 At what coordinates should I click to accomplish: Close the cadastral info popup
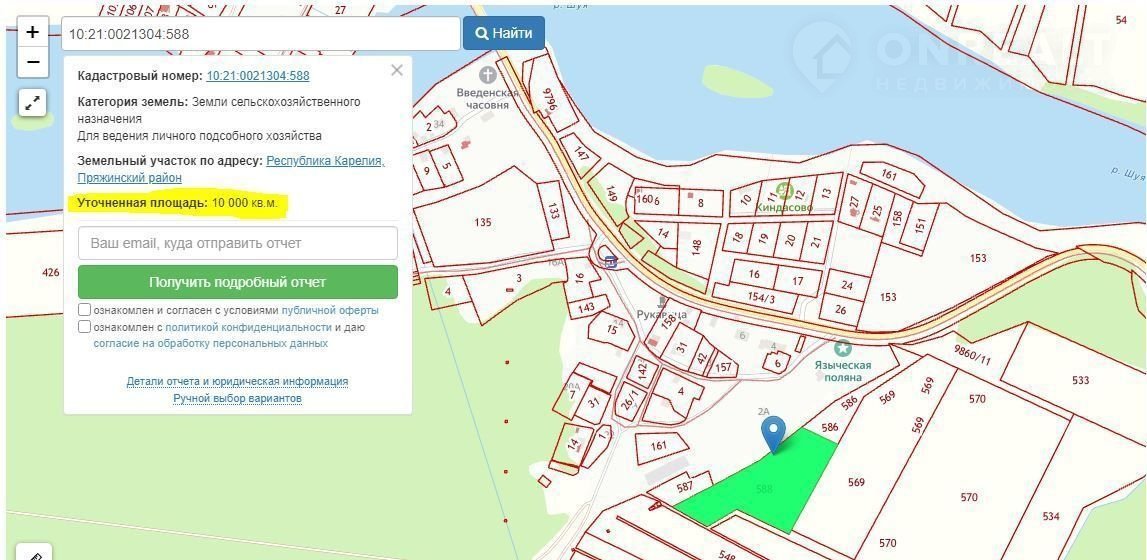pyautogui.click(x=397, y=70)
